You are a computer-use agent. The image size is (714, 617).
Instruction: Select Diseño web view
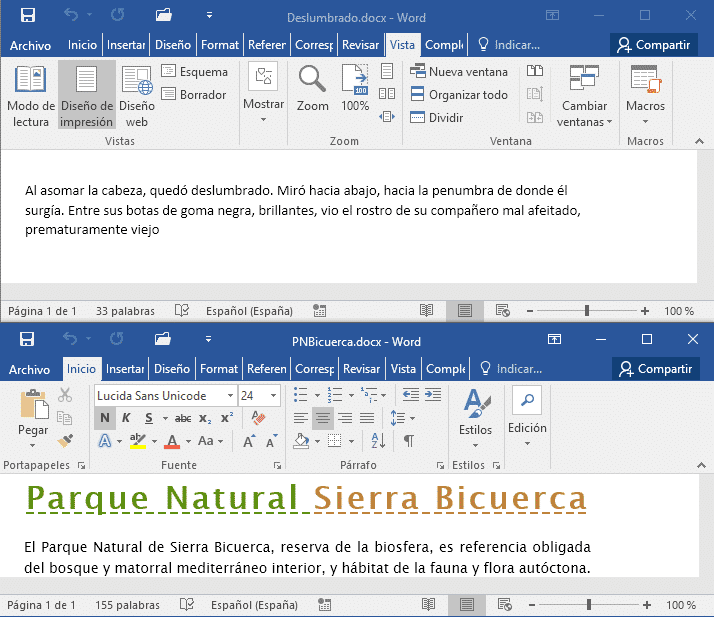137,95
